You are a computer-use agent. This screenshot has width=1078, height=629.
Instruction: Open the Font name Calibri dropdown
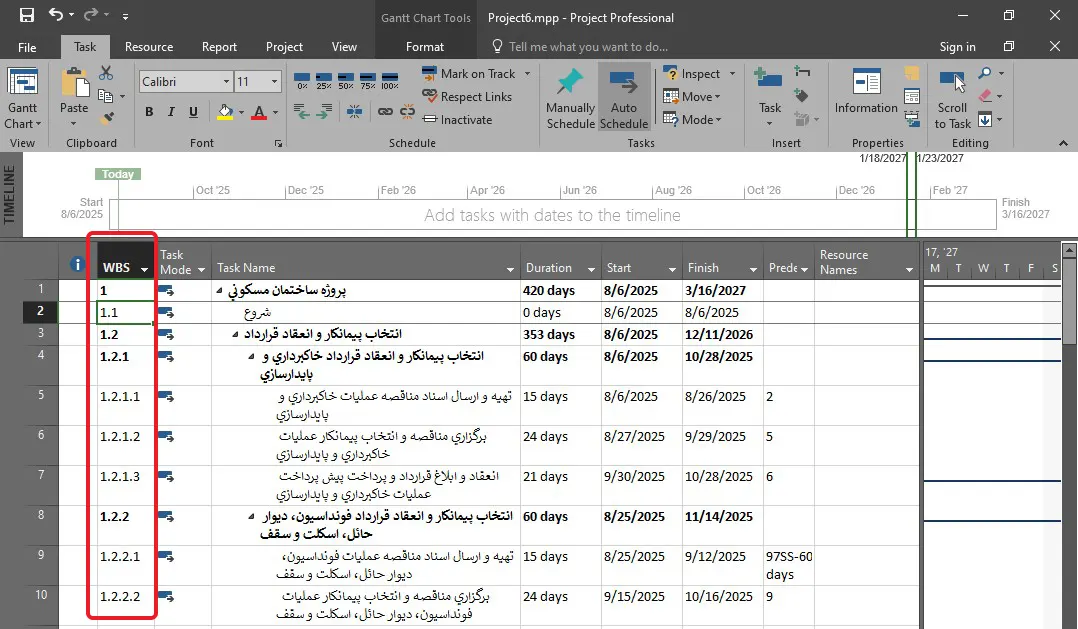pos(226,82)
